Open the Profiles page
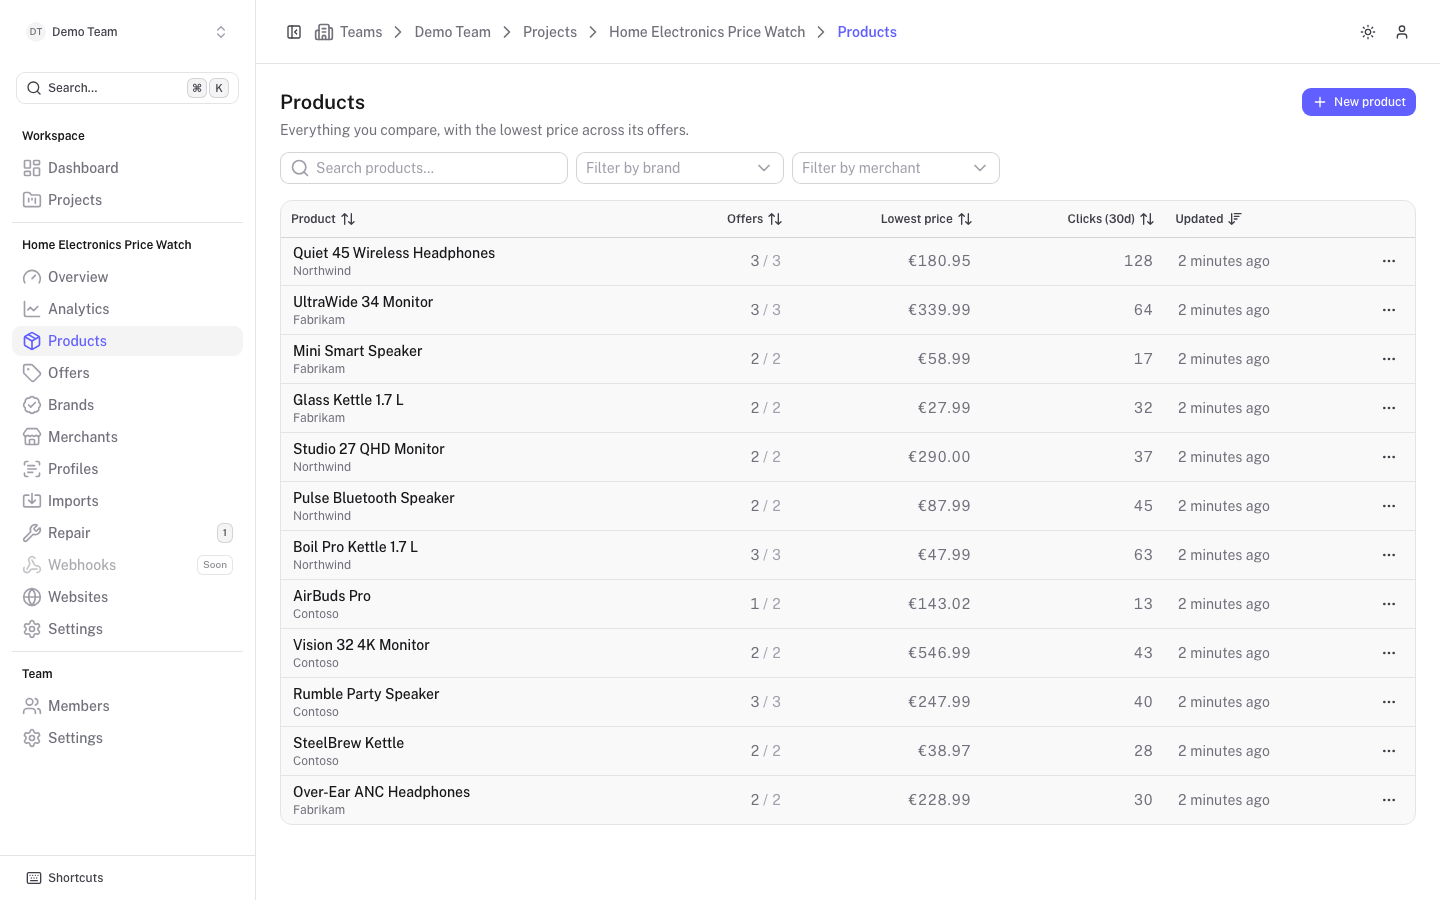Screen dimensions: 1440x900 click(x=127, y=469)
